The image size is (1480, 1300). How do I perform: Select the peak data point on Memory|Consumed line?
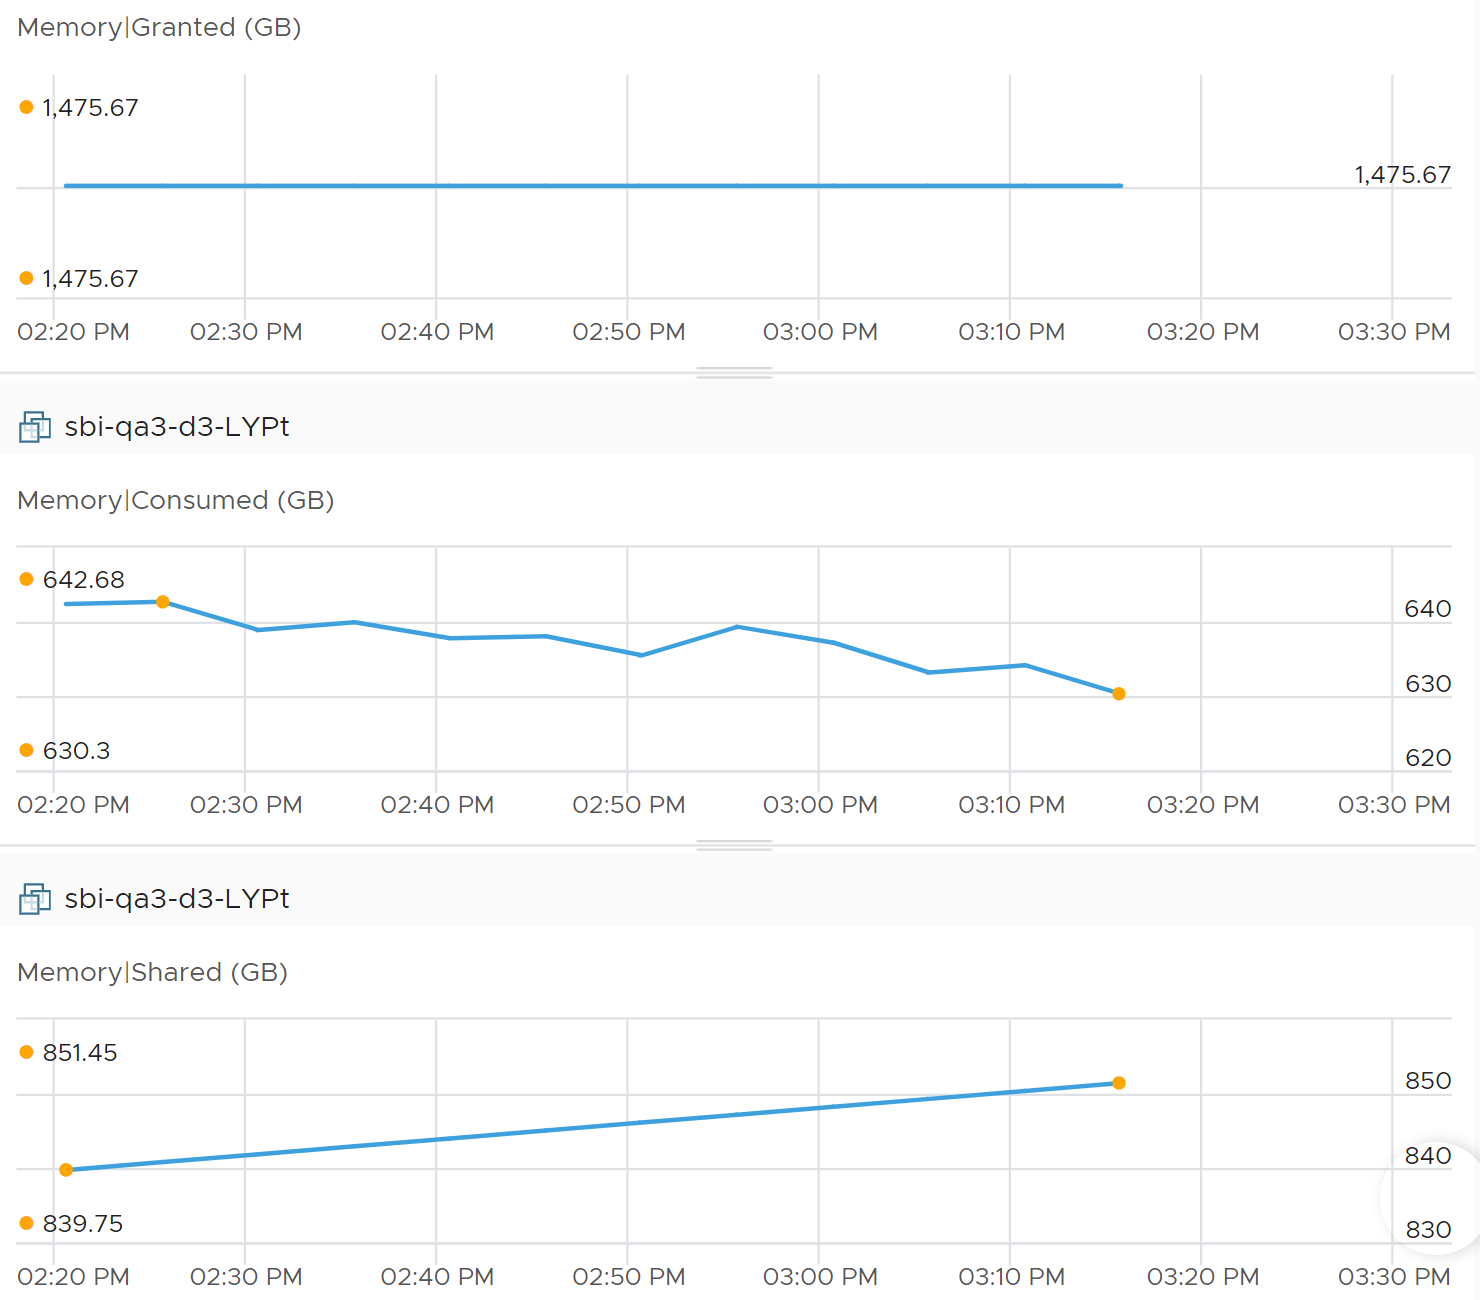tap(163, 602)
